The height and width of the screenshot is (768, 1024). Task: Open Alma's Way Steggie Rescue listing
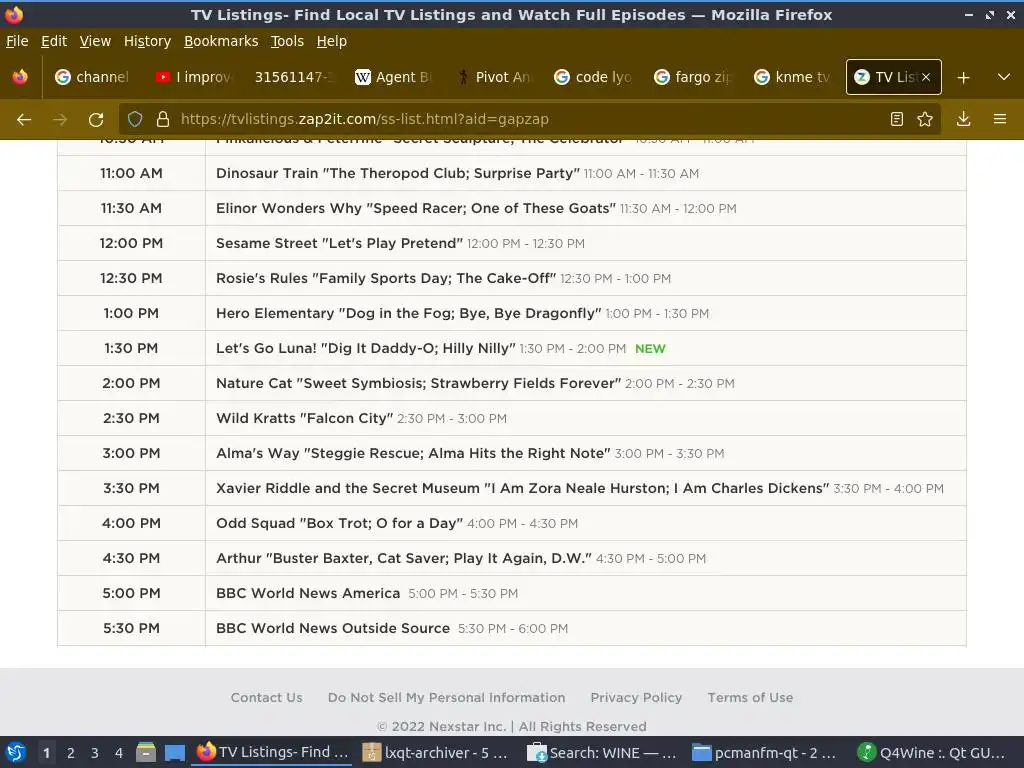413,453
